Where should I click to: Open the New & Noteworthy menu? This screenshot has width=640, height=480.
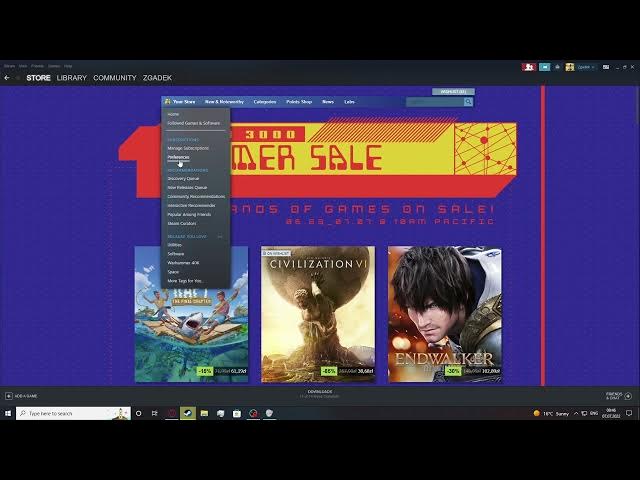[x=224, y=102]
